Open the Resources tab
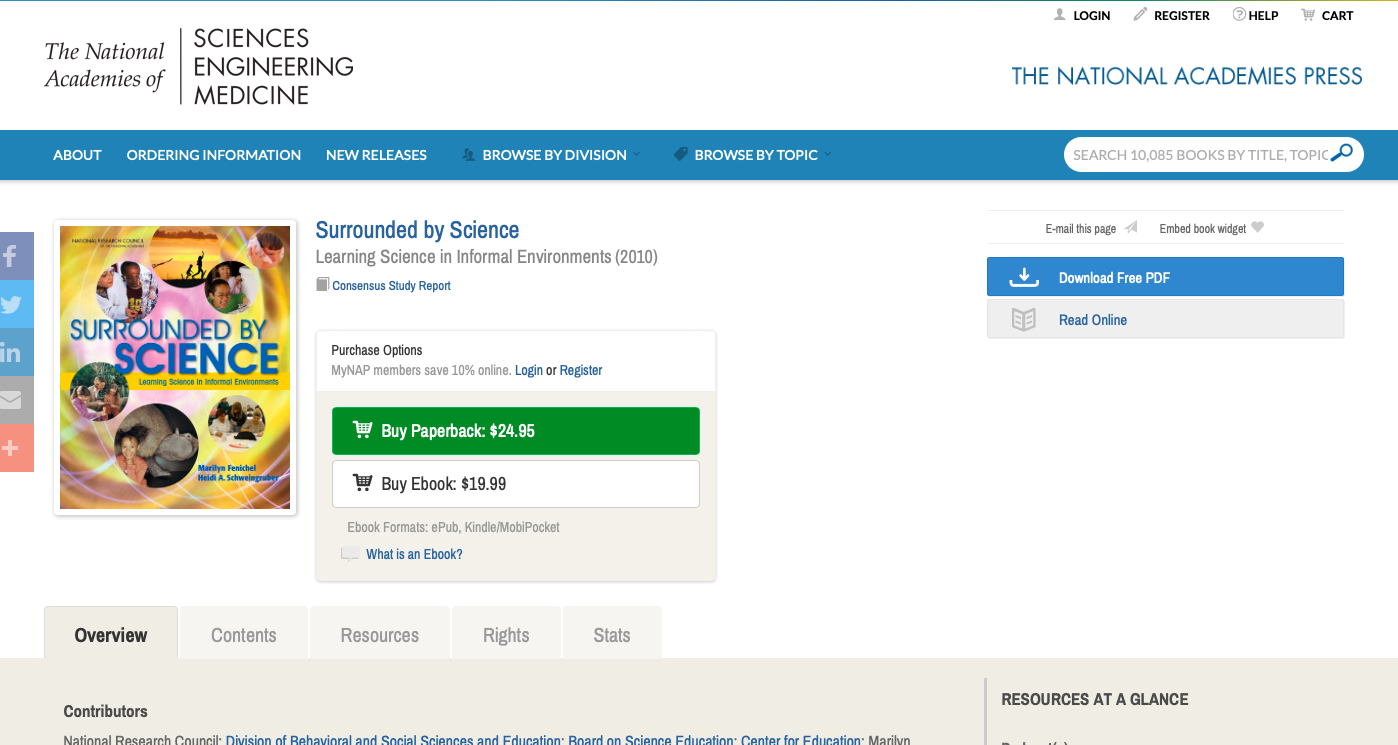The height and width of the screenshot is (745, 1398). click(x=380, y=634)
